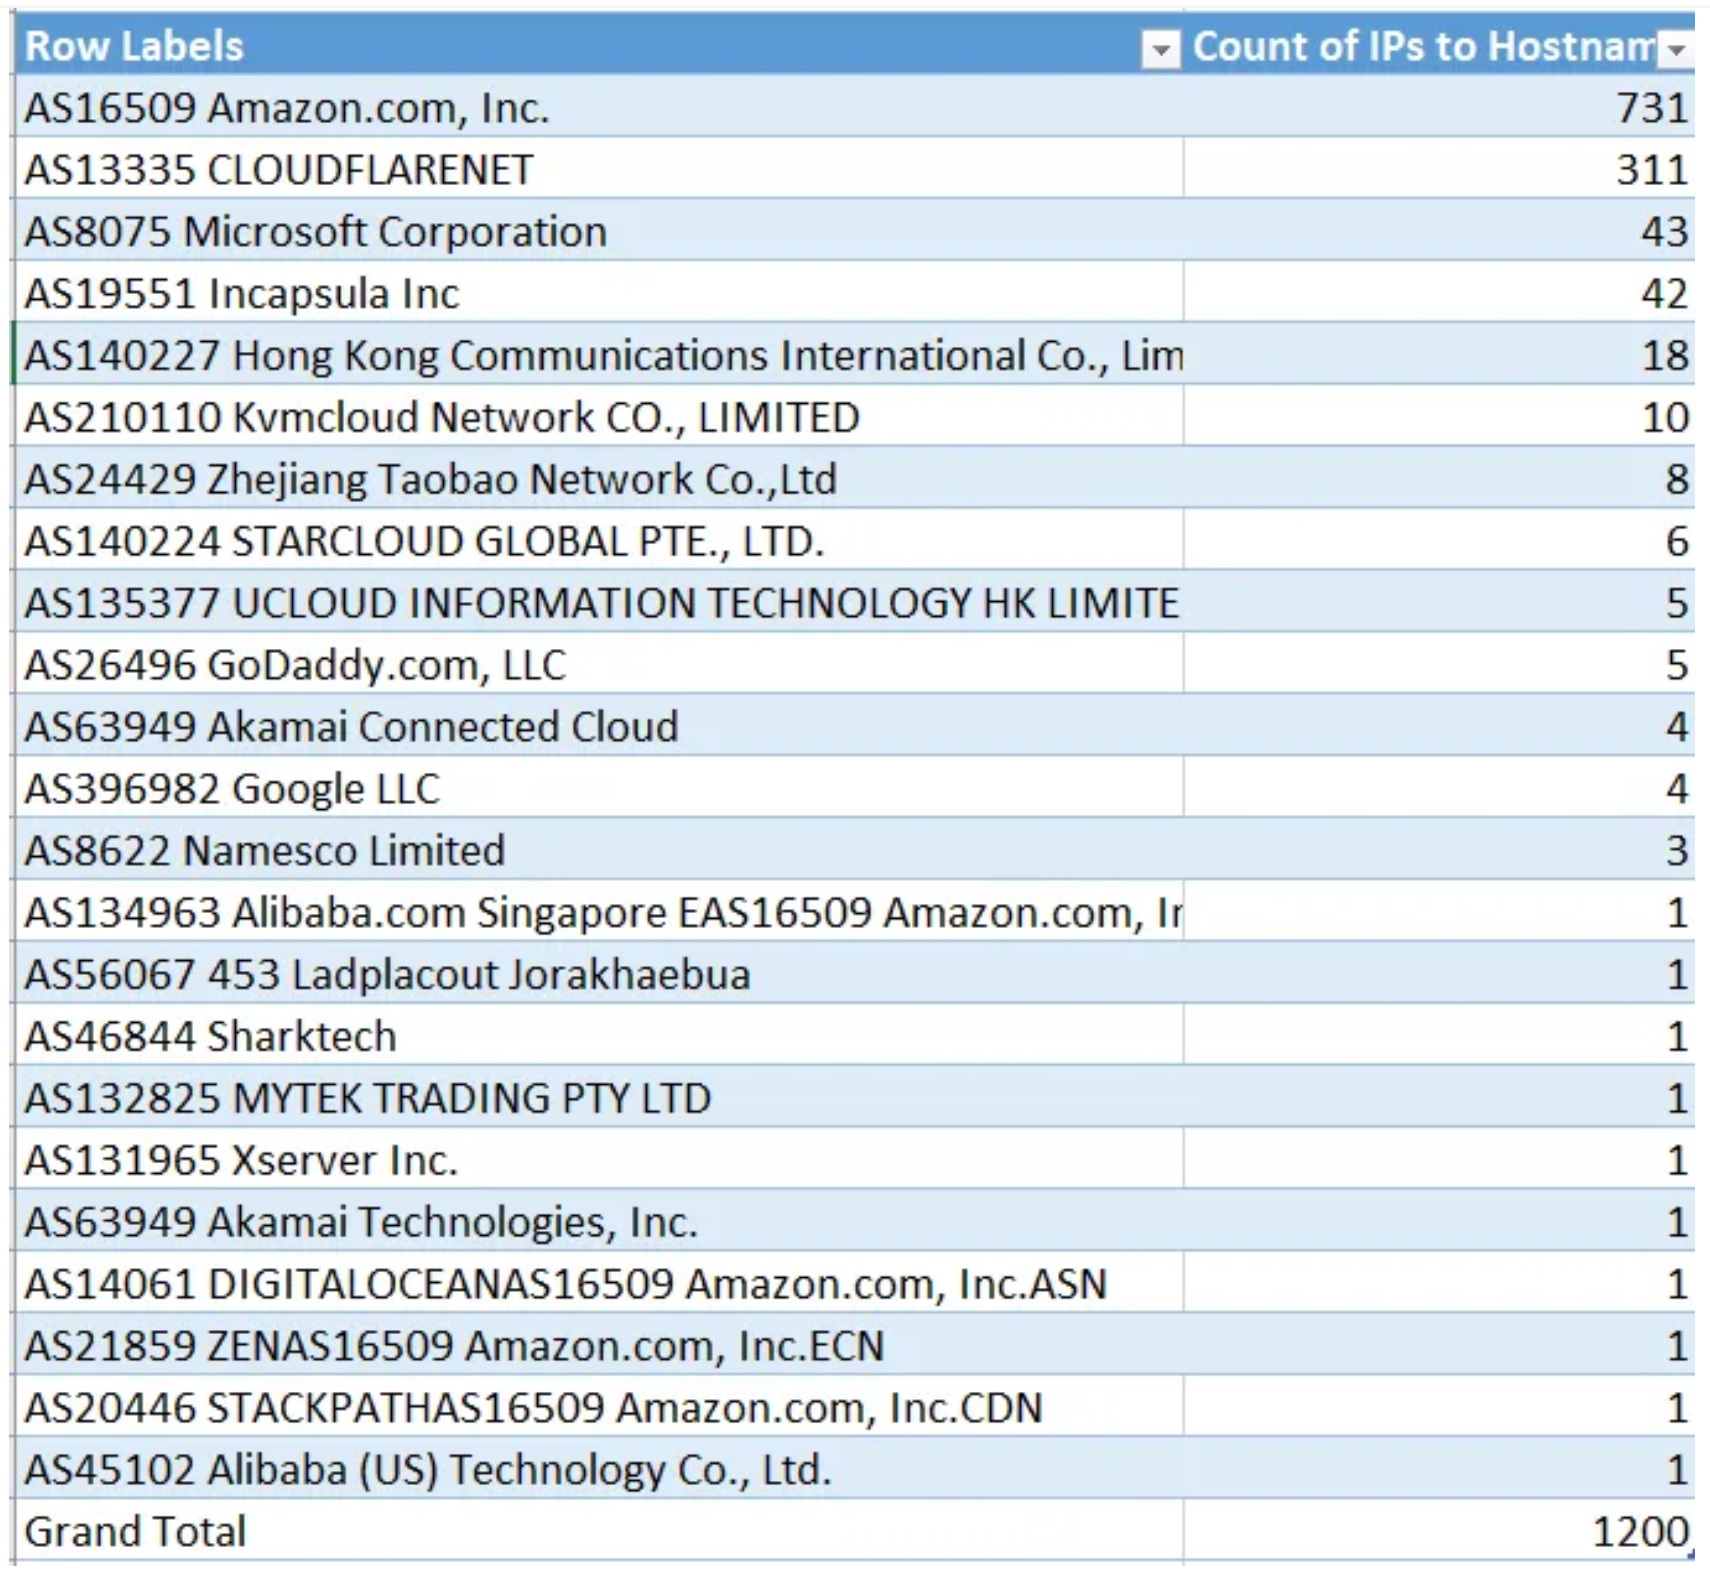Click the AS8622 Namesco Limited cell
Viewport: 1710px width, 1578px height.
pyautogui.click(x=265, y=851)
